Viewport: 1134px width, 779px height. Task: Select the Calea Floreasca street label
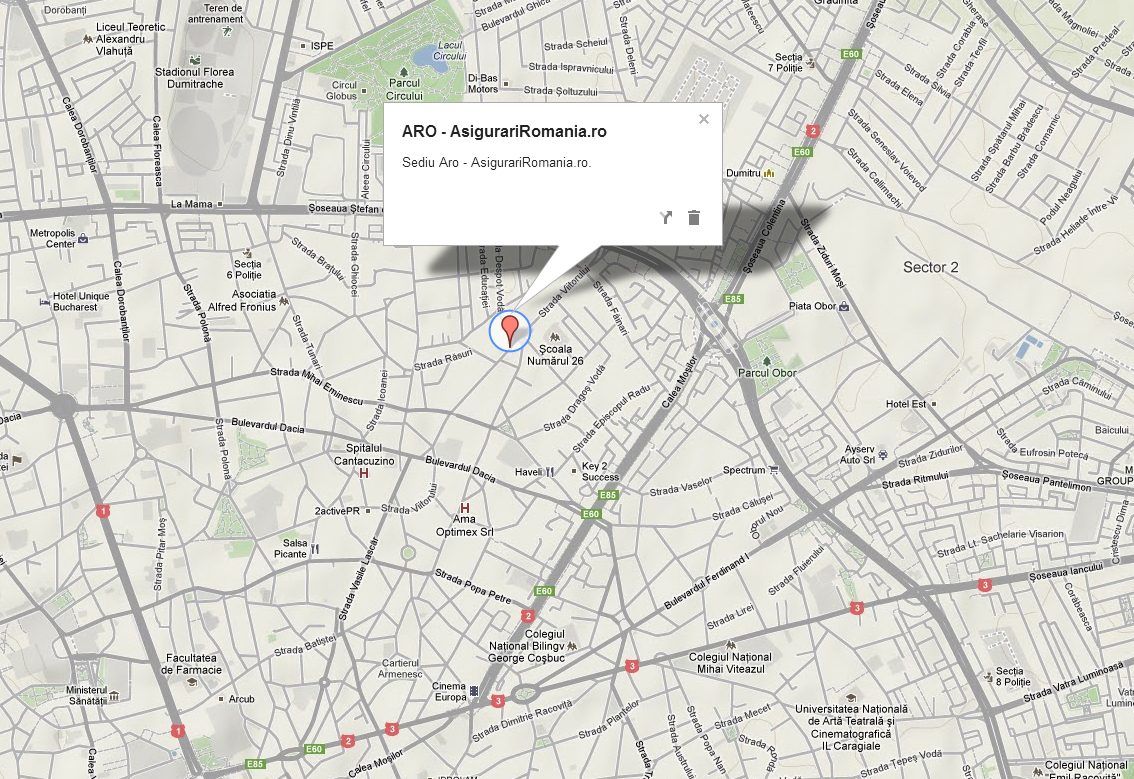[156, 150]
